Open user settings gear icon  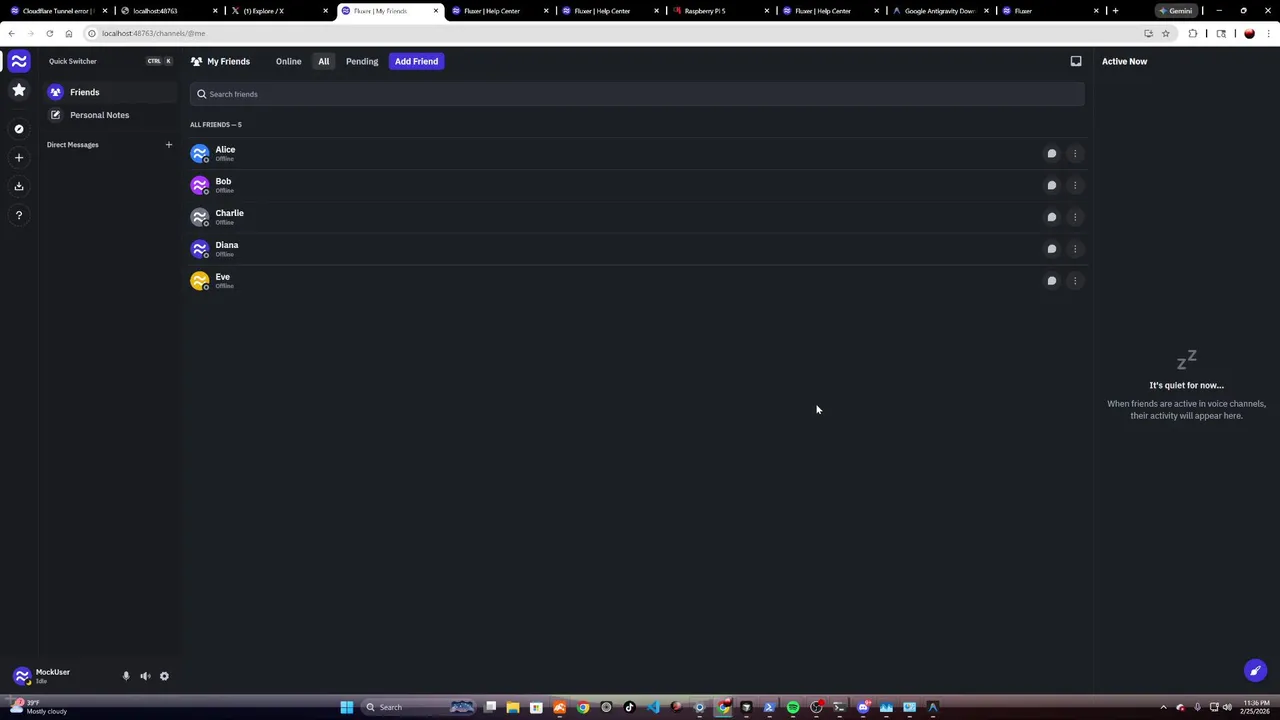tap(164, 676)
